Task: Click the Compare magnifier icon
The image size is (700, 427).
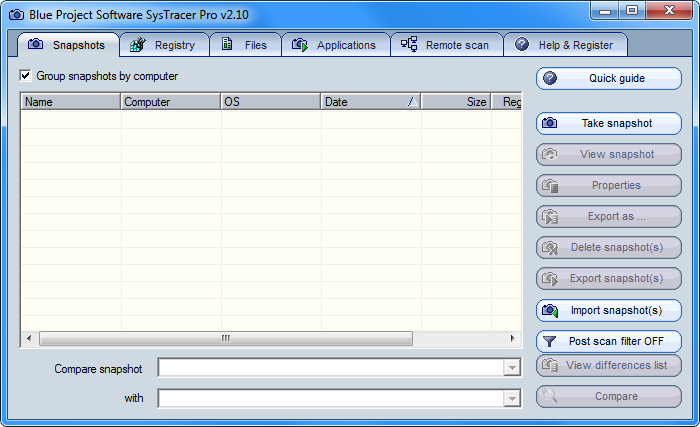Action: [549, 395]
